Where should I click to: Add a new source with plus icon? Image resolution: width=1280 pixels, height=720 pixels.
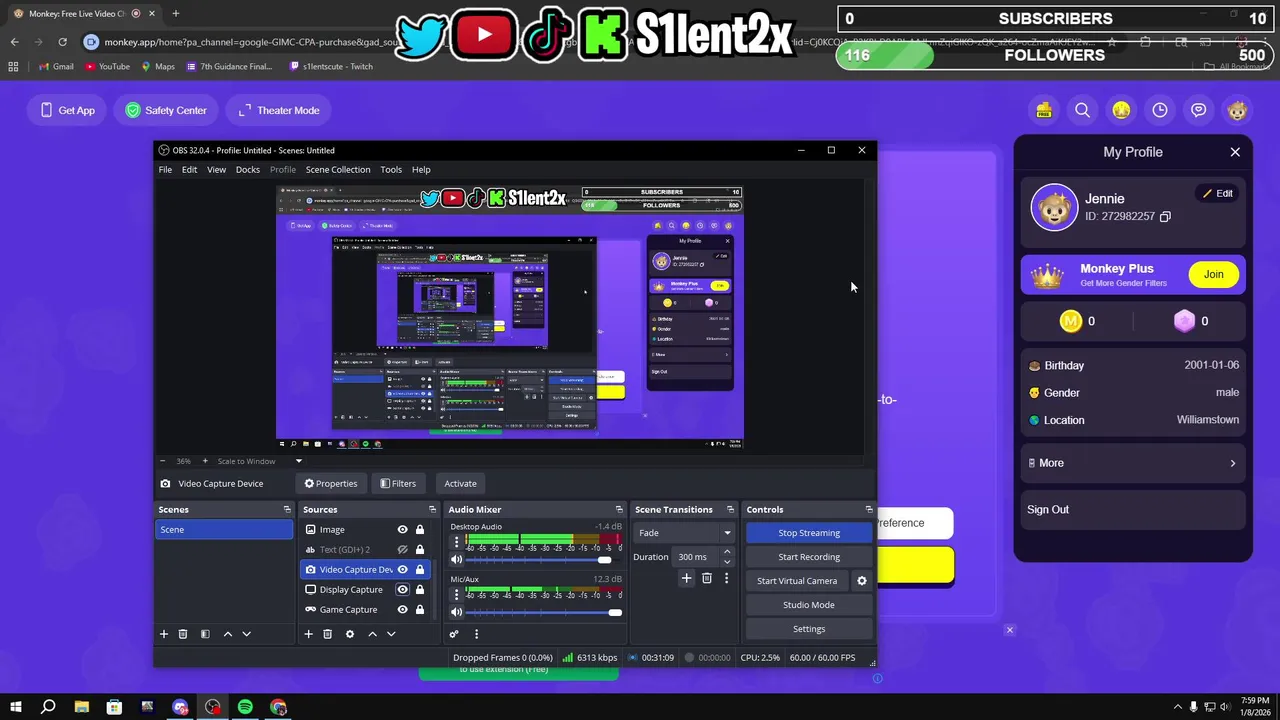coord(308,634)
